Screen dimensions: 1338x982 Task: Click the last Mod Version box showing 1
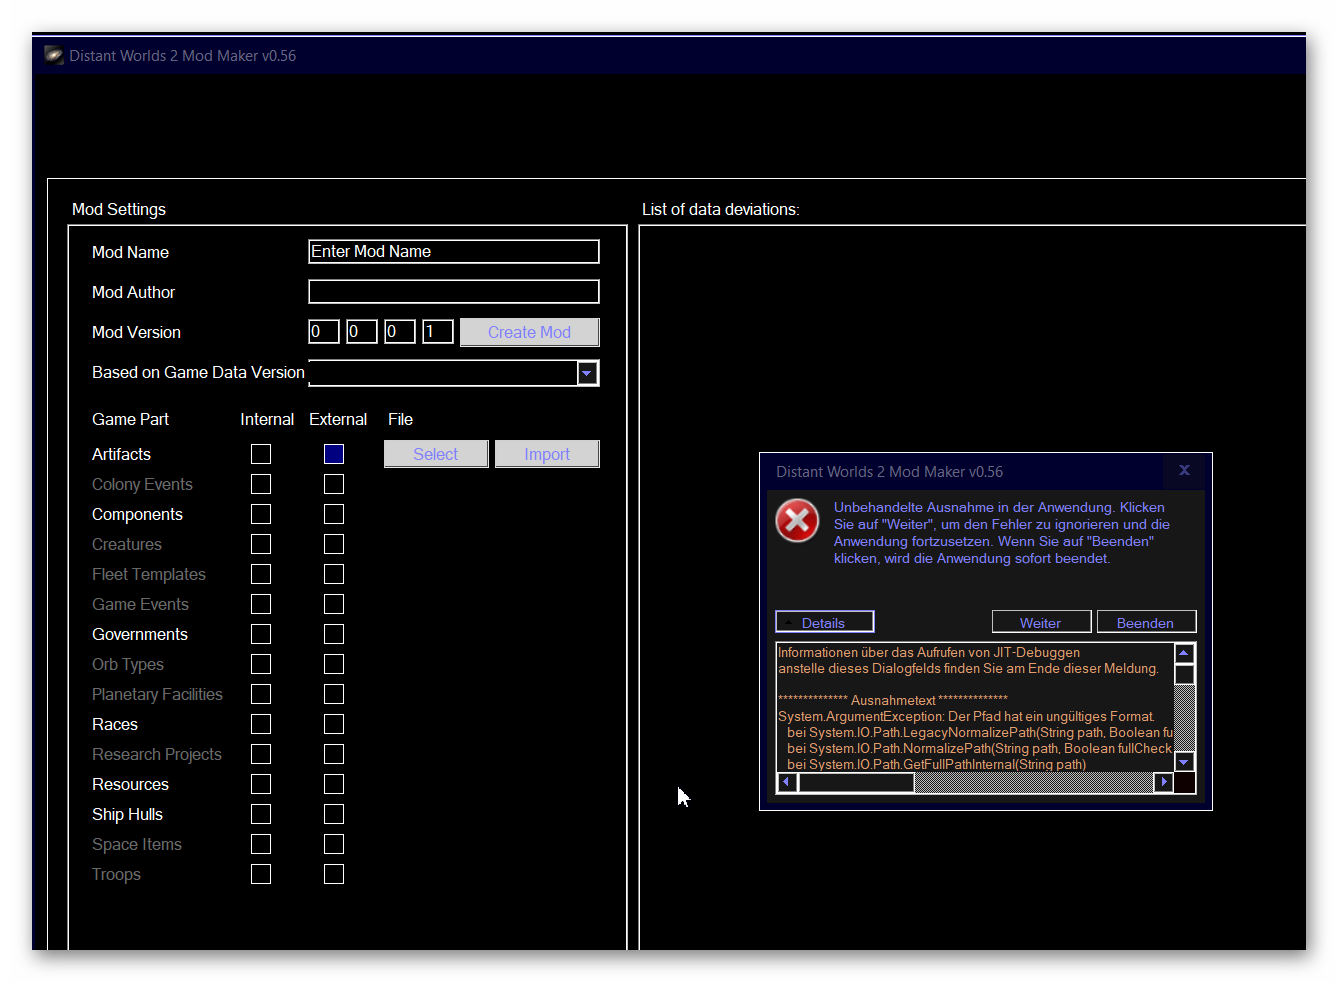click(438, 332)
